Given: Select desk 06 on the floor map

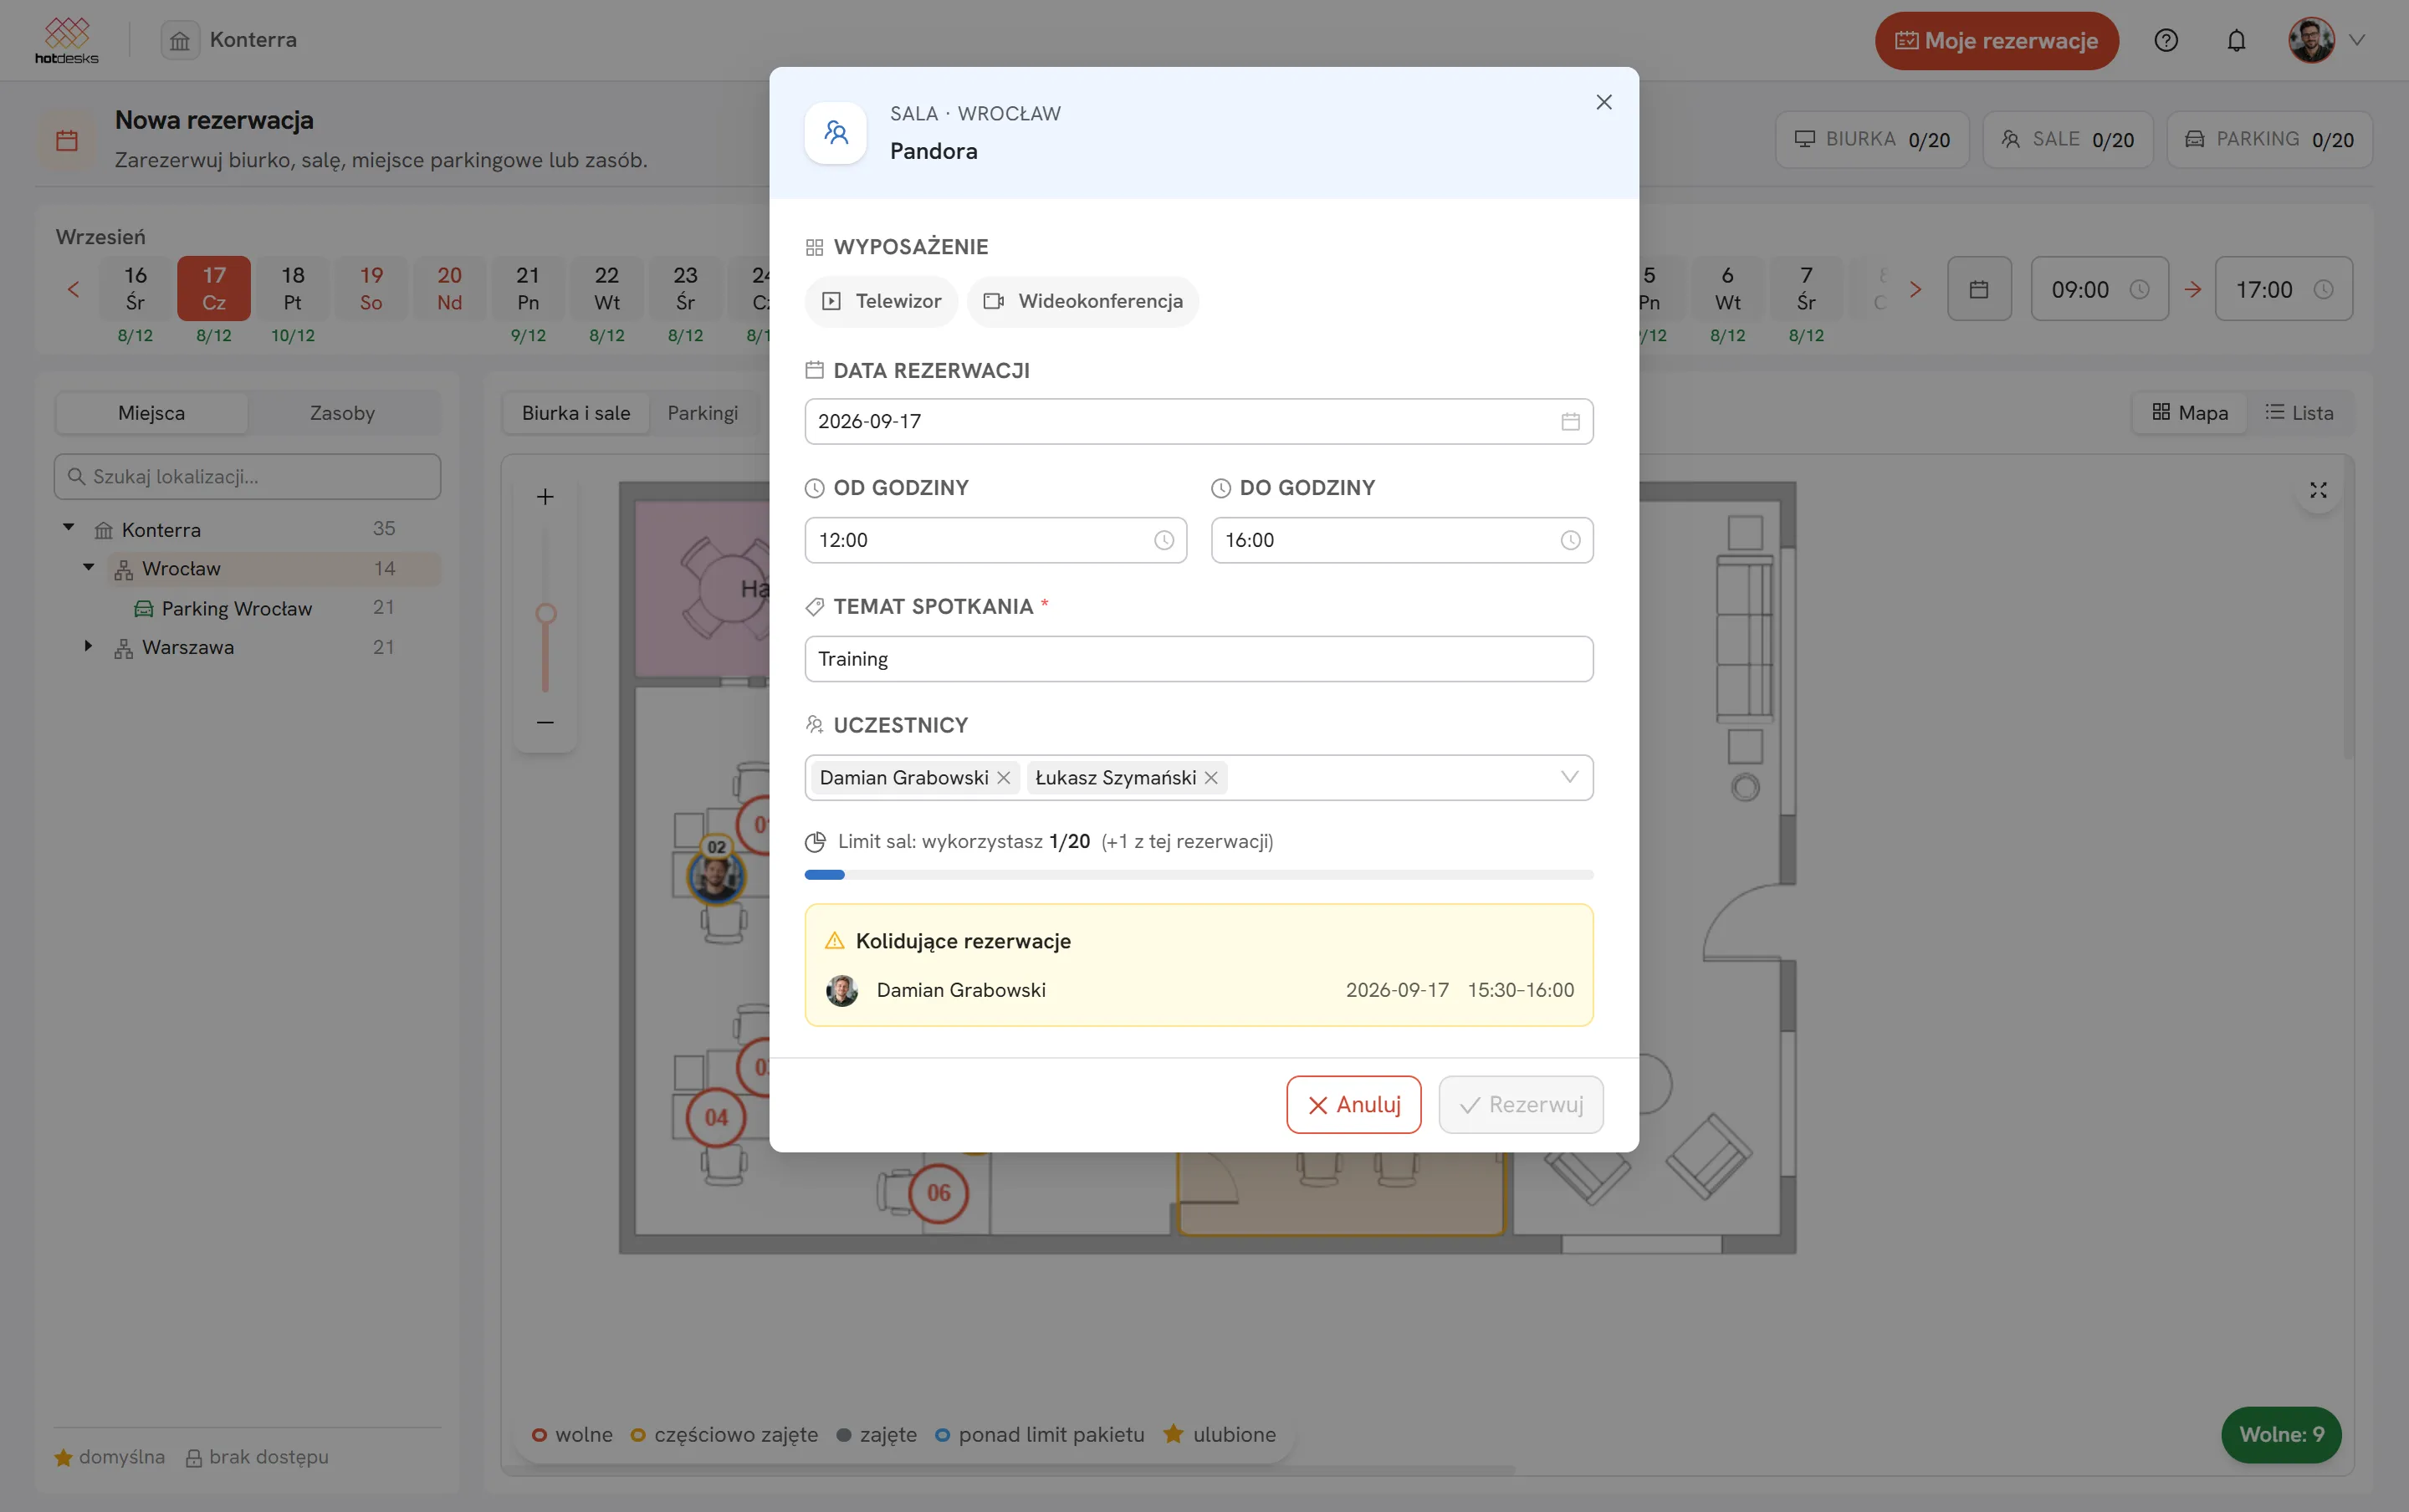Looking at the screenshot, I should pos(938,1193).
